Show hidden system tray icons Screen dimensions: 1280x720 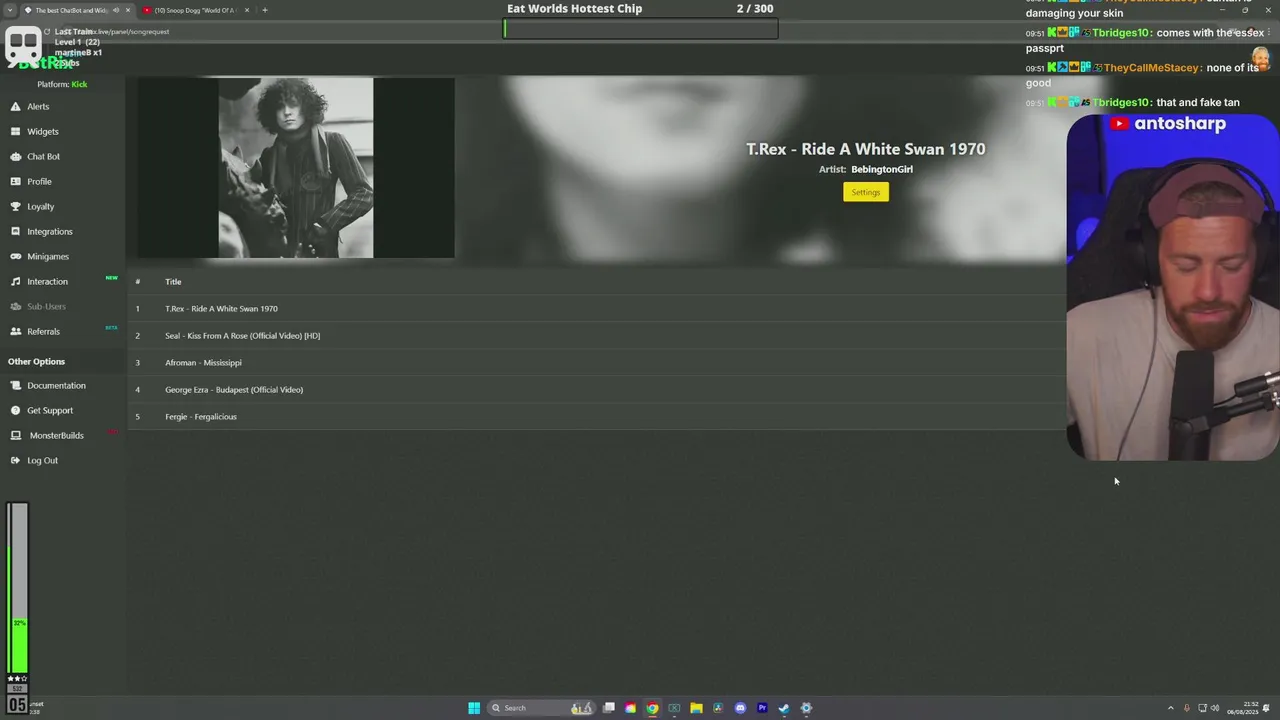point(1170,708)
